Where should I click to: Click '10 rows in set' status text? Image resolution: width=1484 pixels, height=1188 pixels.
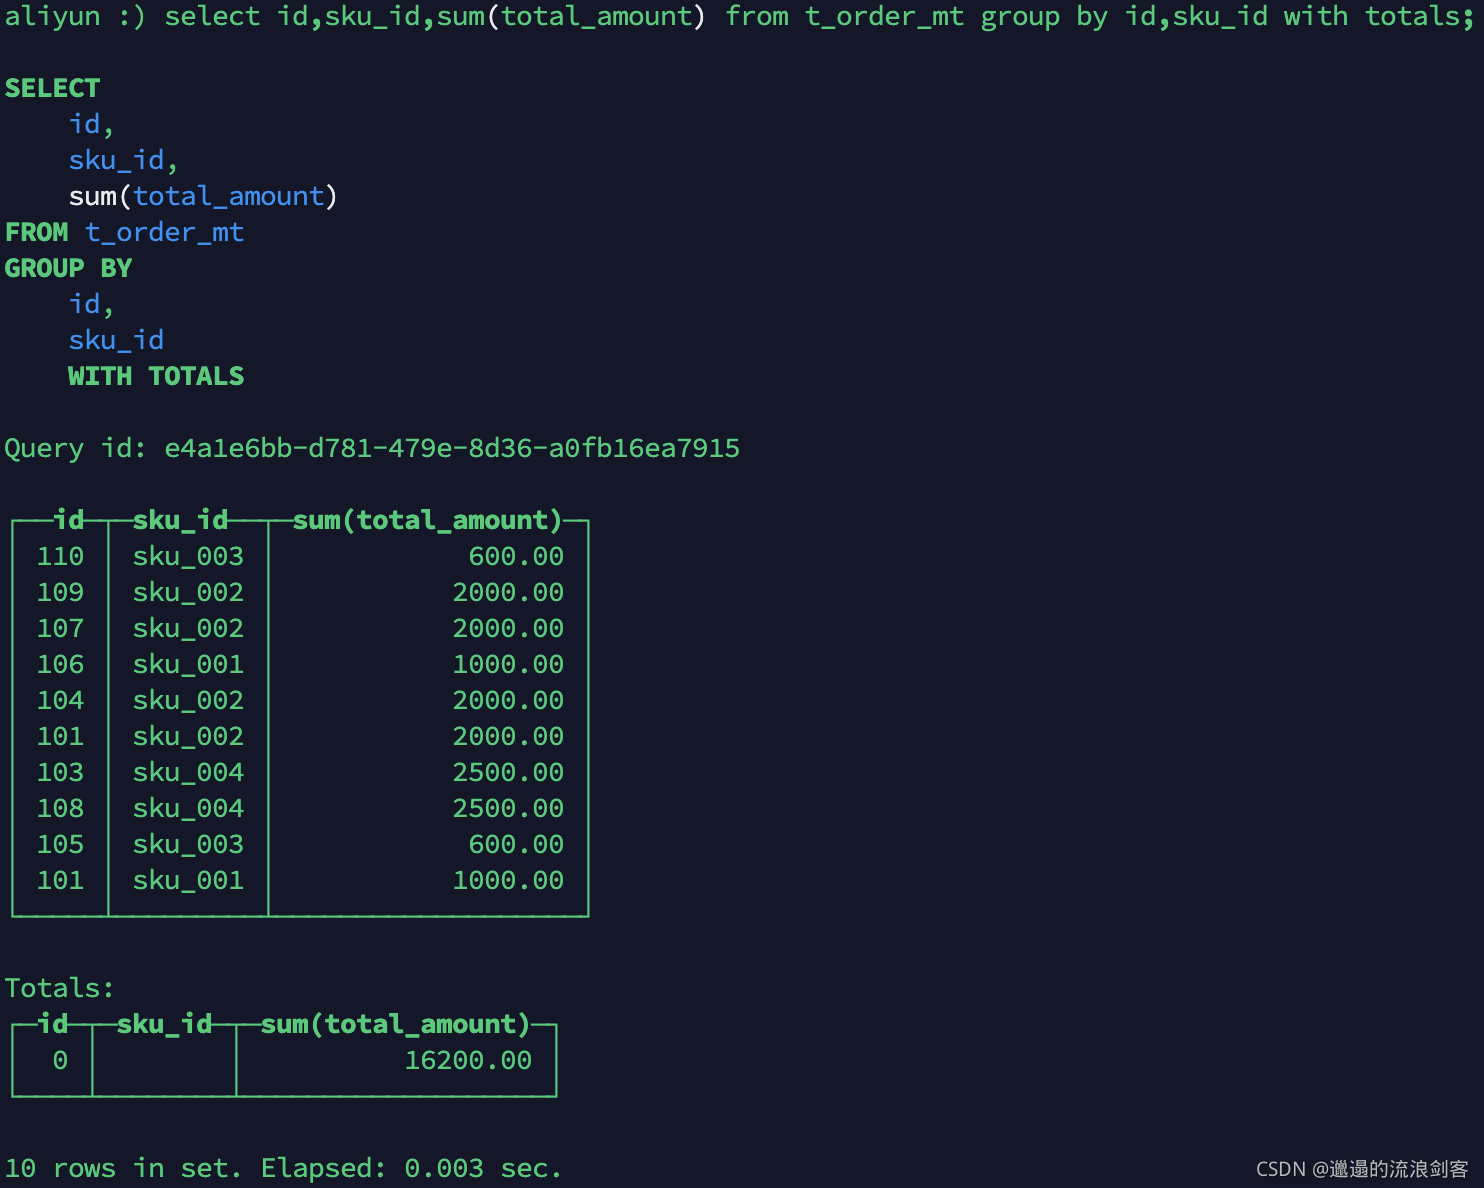point(123,1168)
